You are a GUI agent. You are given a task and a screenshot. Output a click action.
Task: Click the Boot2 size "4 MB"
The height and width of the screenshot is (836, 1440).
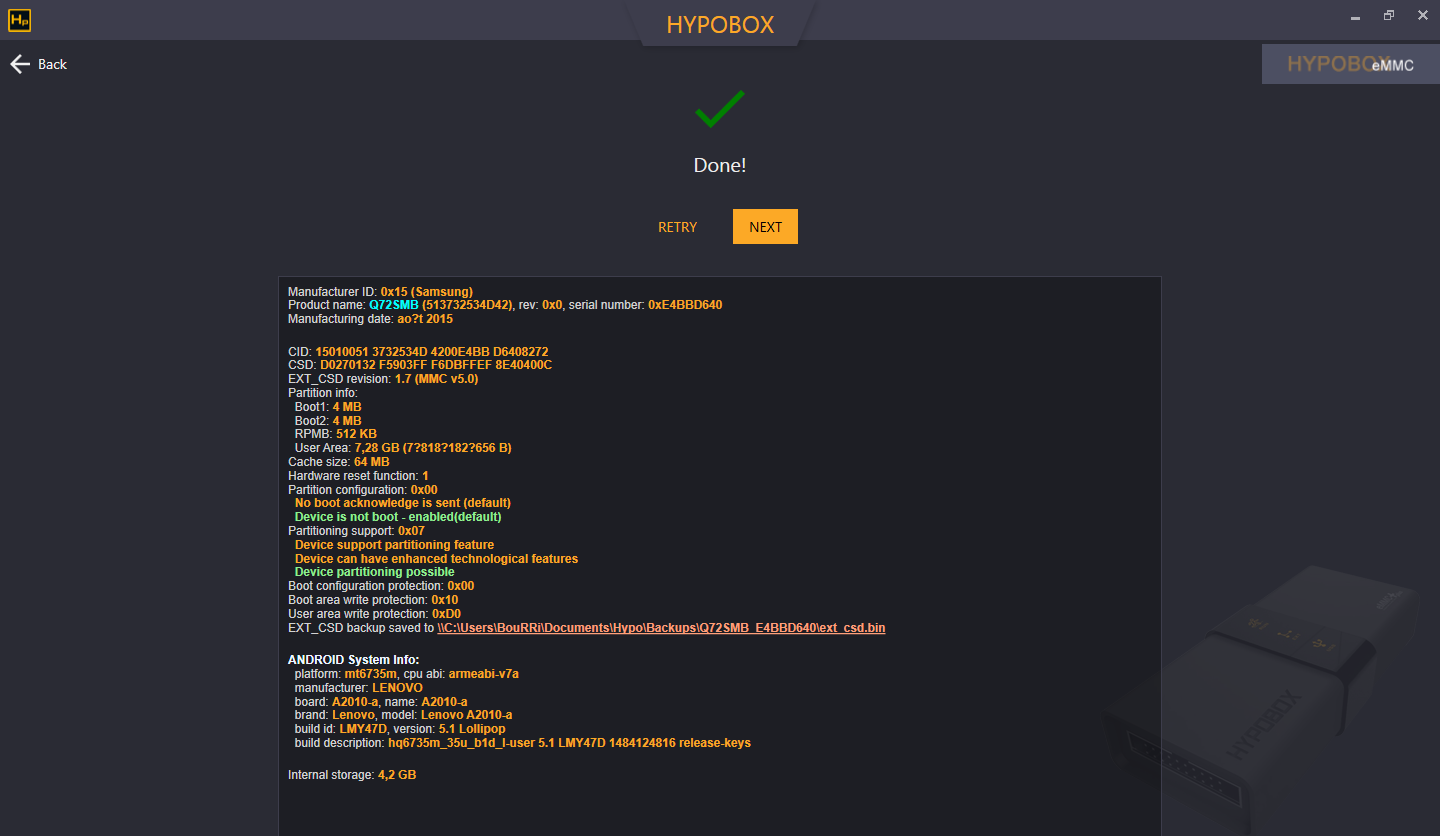[347, 421]
